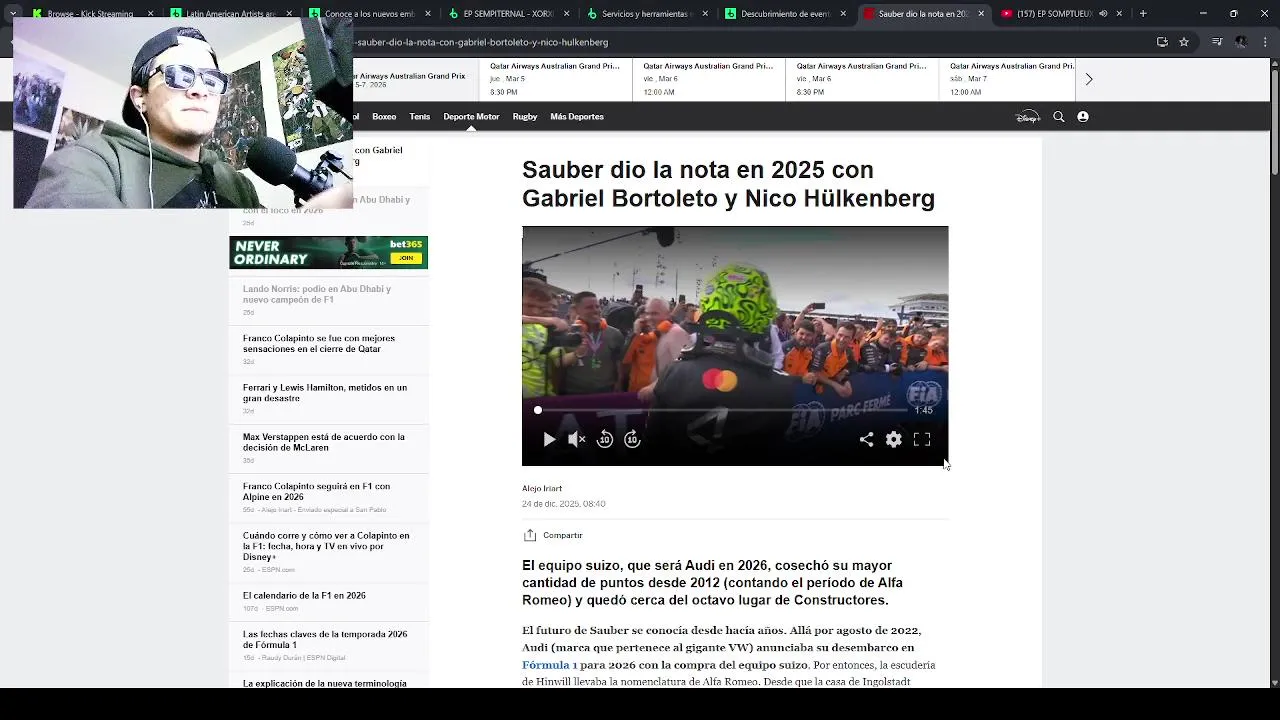Open author Alejo Iriart link
1280x720 pixels.
542,488
